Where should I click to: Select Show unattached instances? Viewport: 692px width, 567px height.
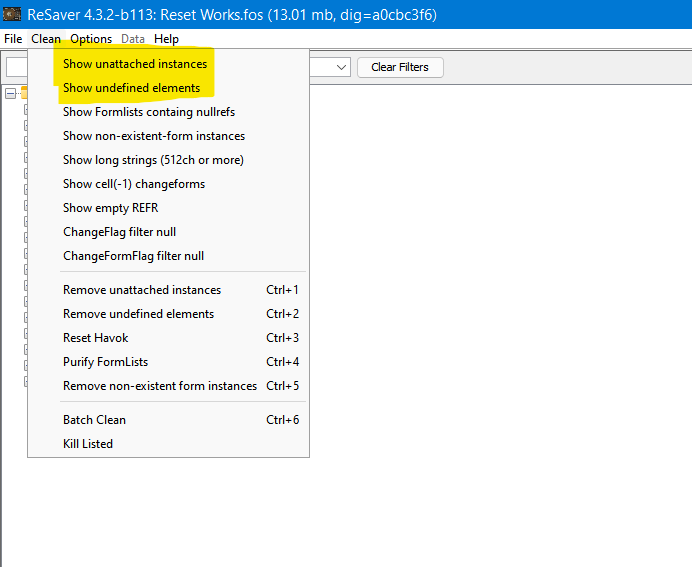tap(135, 64)
